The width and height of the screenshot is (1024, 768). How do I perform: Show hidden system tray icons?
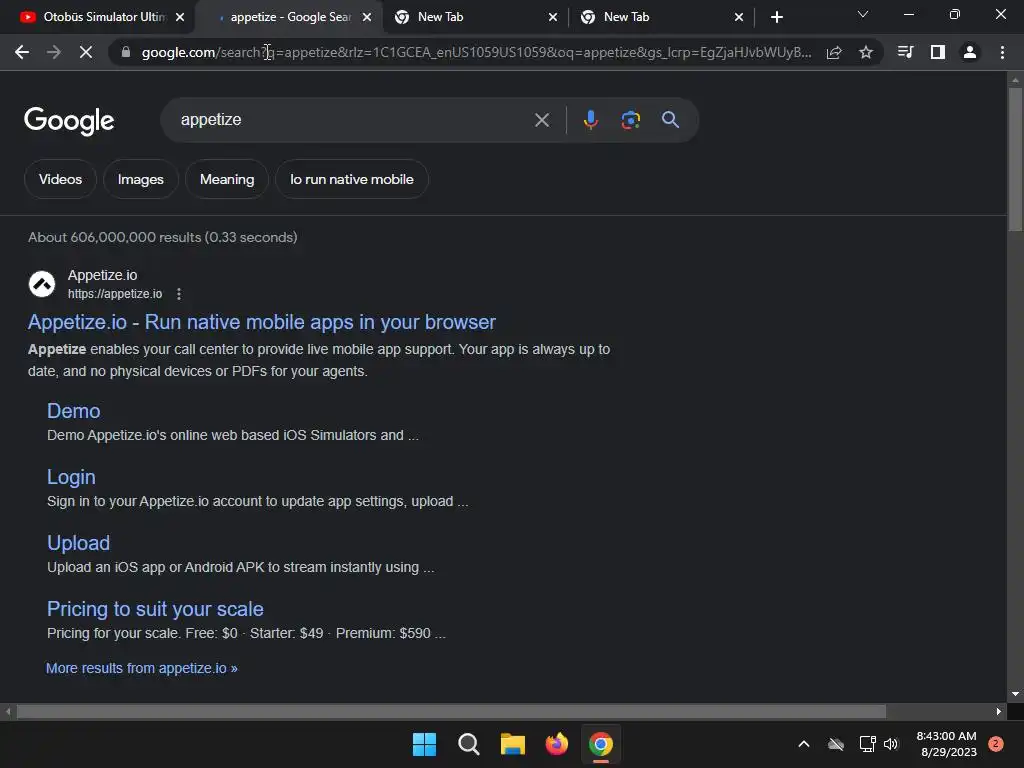click(804, 744)
